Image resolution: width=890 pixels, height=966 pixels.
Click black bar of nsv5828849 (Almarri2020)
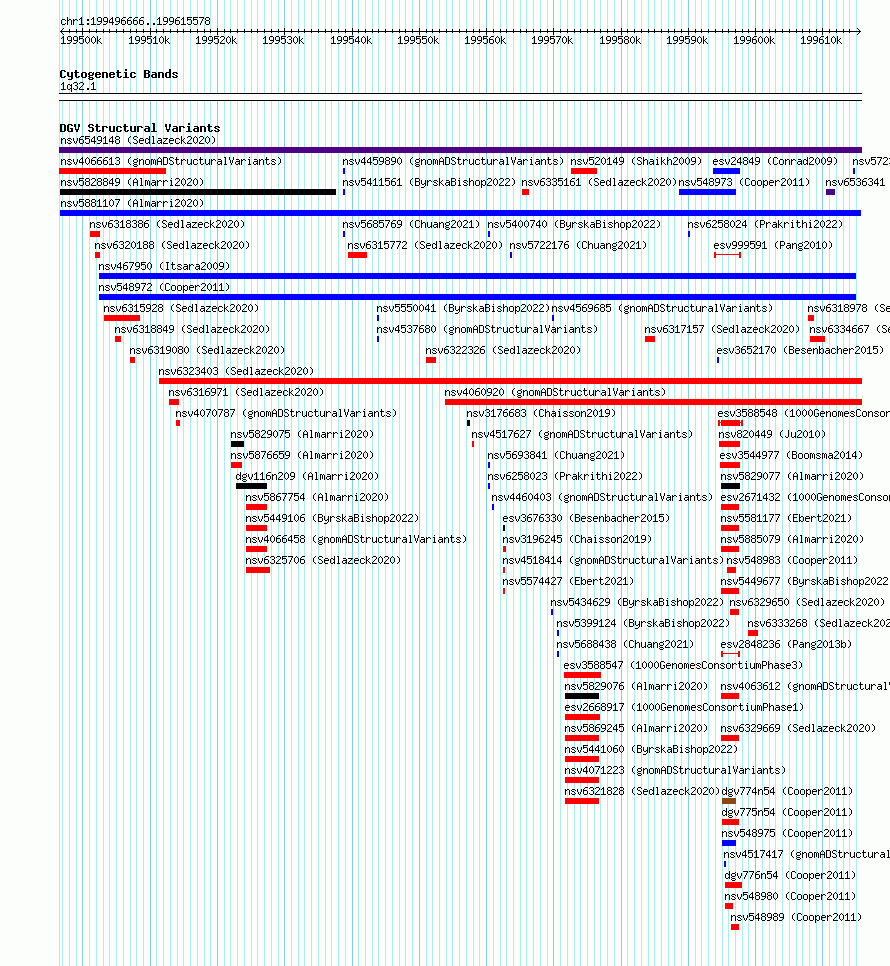(x=198, y=192)
